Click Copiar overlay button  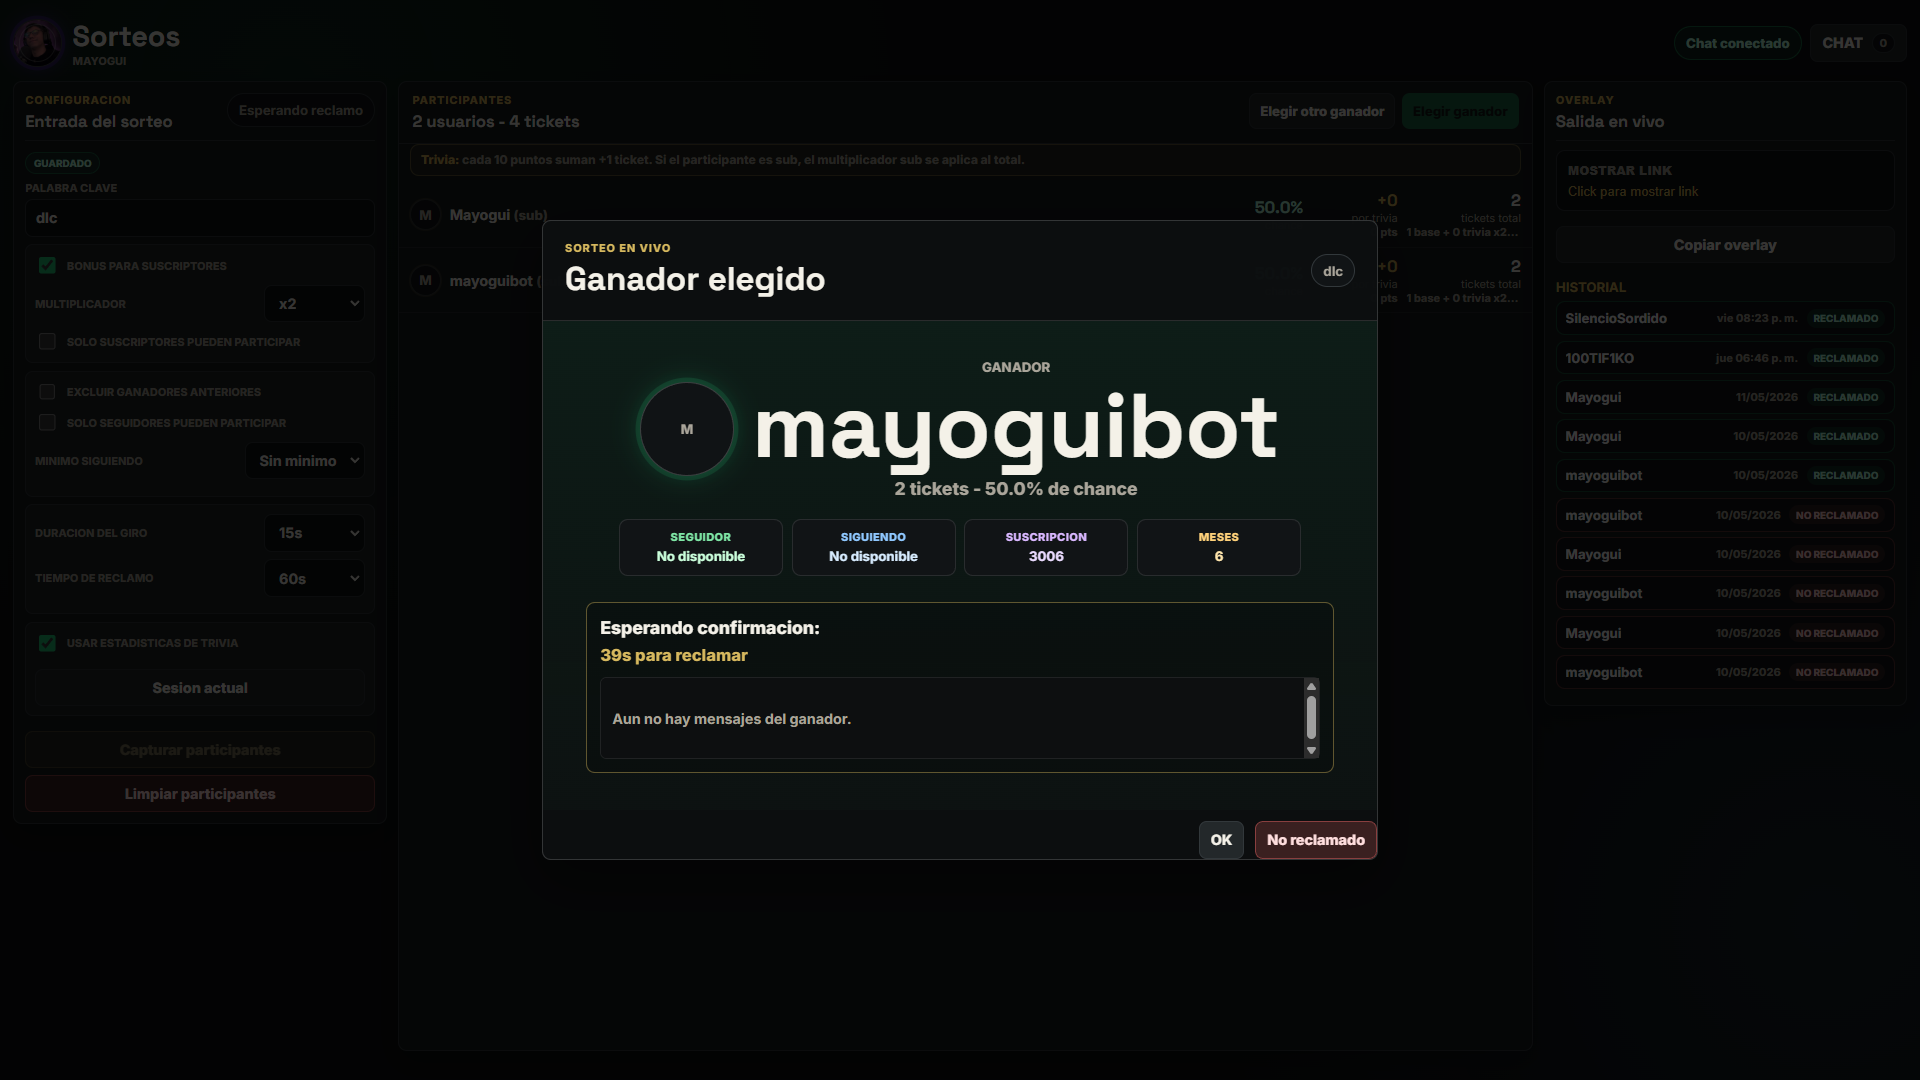tap(1725, 245)
